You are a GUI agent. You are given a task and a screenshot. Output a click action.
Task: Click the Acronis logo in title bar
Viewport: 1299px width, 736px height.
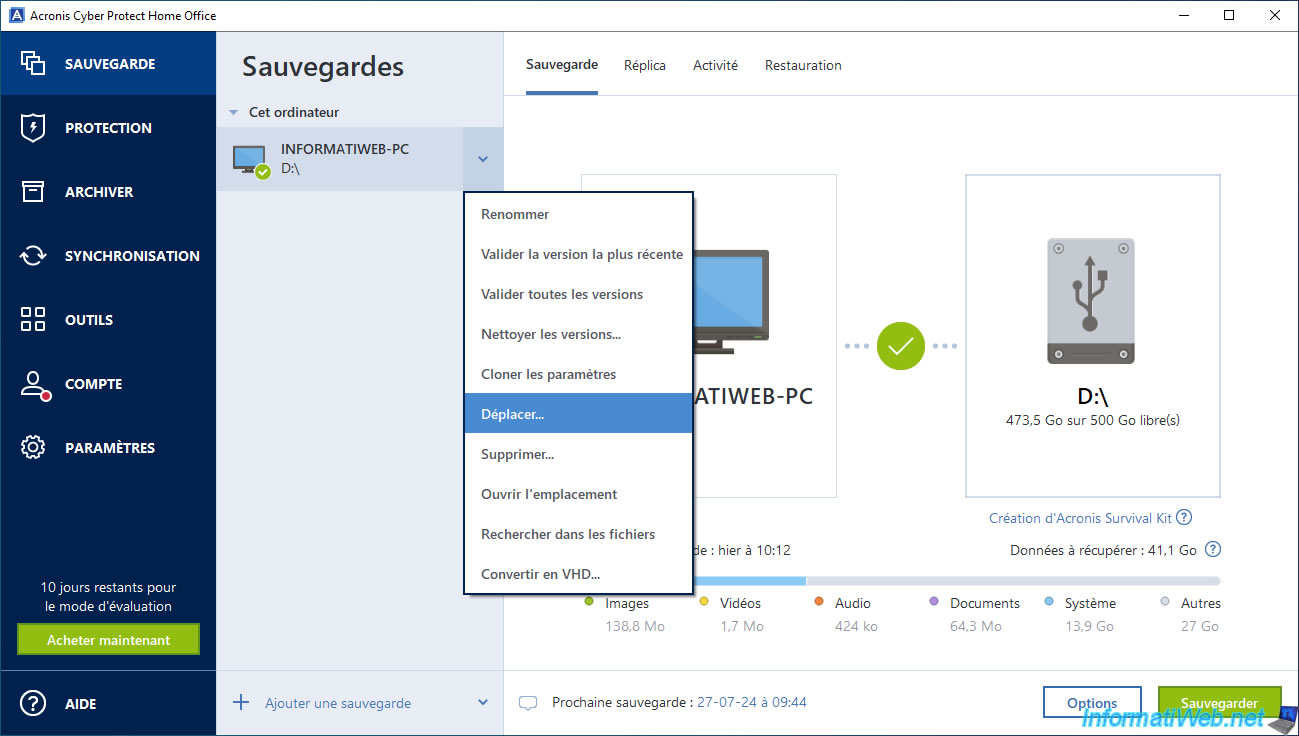pyautogui.click(x=14, y=15)
